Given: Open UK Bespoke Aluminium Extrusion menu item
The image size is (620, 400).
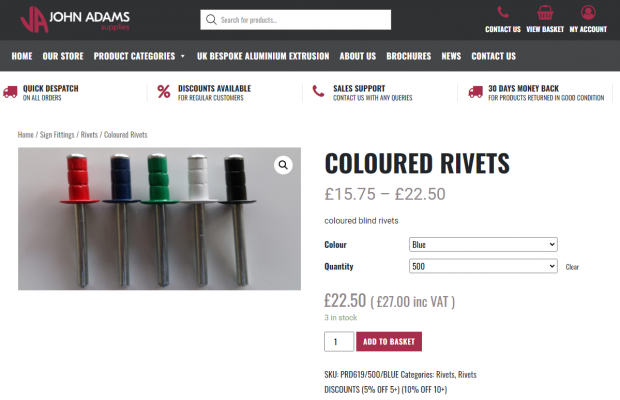Looking at the screenshot, I should [x=263, y=56].
